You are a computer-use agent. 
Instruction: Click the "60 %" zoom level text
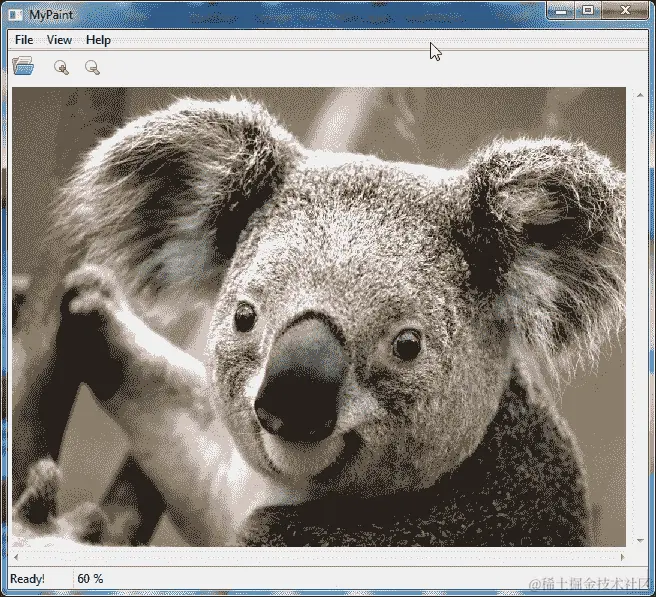point(90,579)
